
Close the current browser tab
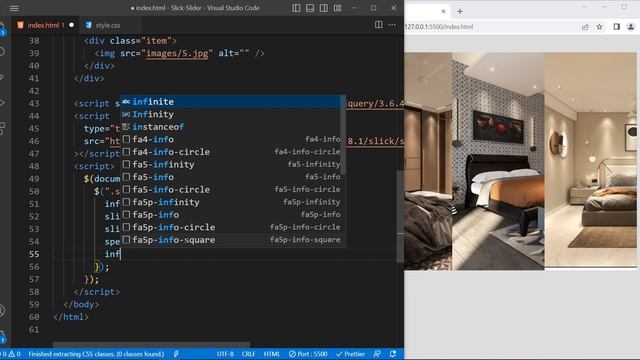click(443, 11)
